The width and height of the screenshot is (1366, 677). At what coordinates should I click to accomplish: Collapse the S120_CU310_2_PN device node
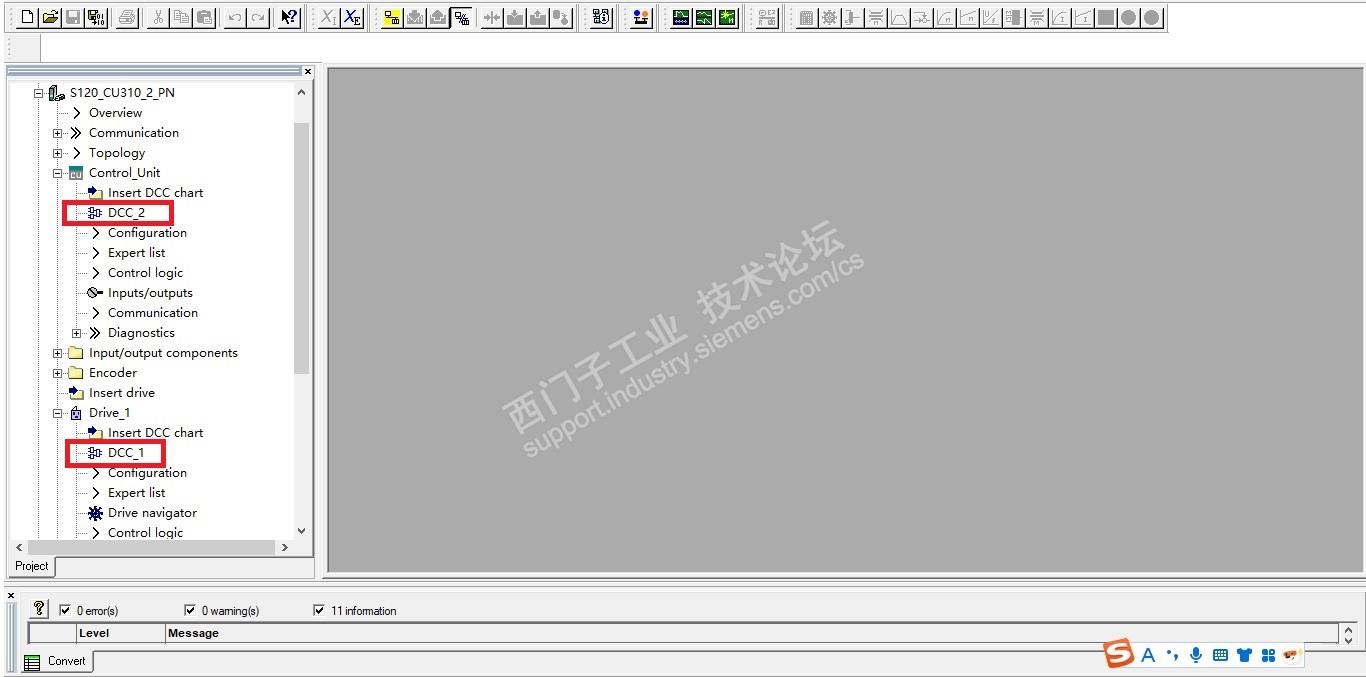[39, 93]
